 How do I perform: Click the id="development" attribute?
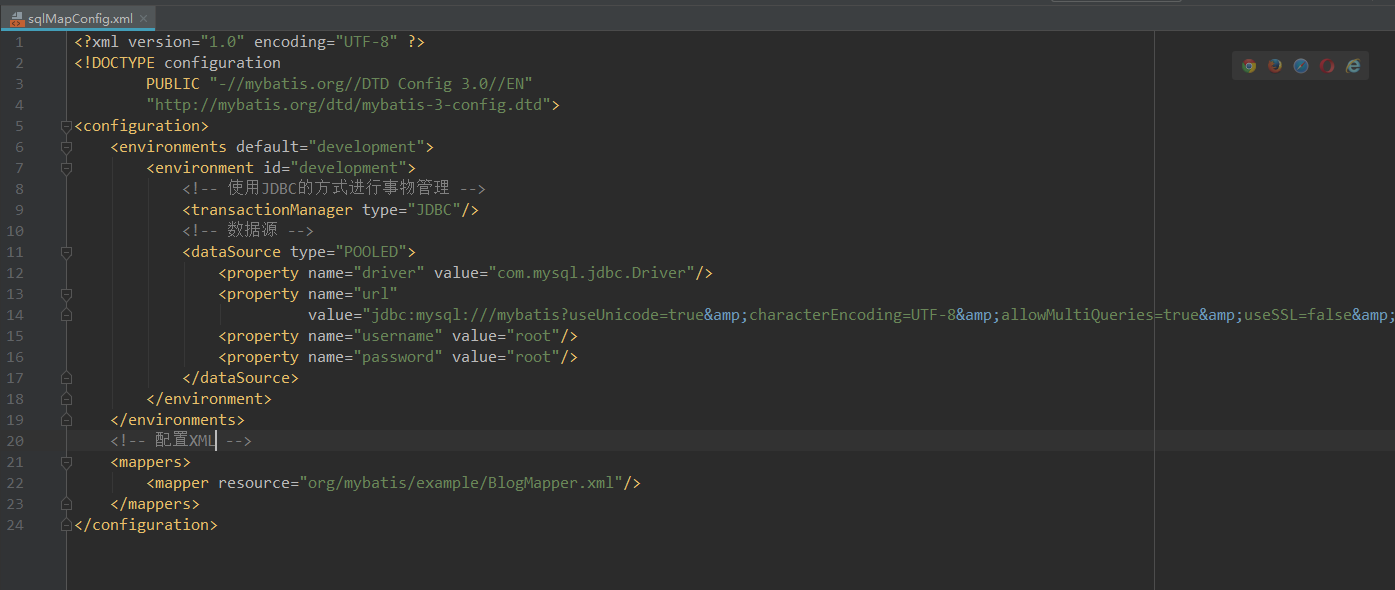coord(335,168)
